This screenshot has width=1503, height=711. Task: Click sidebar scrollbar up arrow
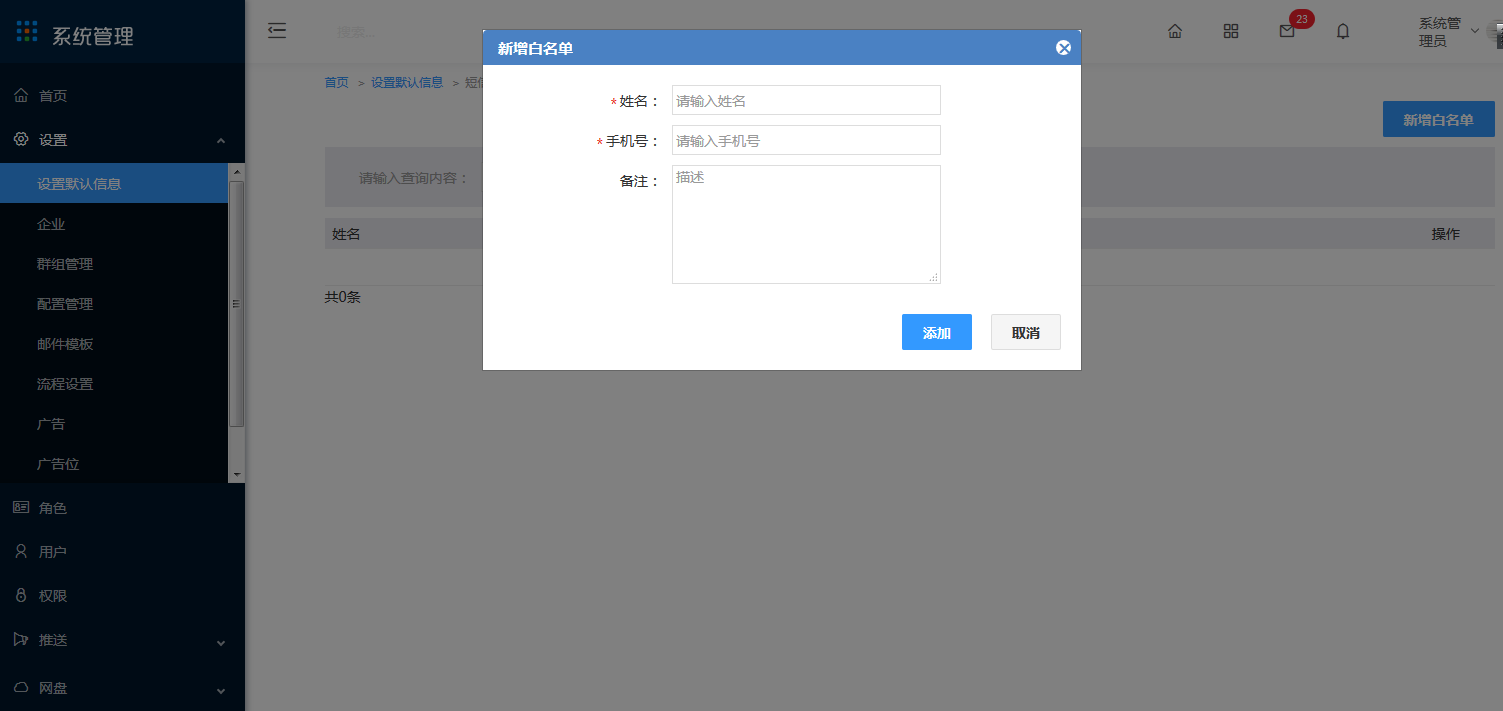coord(237,171)
